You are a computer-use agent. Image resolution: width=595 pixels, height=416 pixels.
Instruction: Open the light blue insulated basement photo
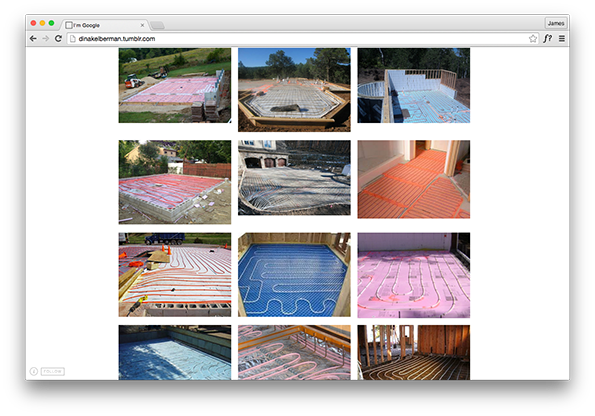pyautogui.click(x=414, y=85)
